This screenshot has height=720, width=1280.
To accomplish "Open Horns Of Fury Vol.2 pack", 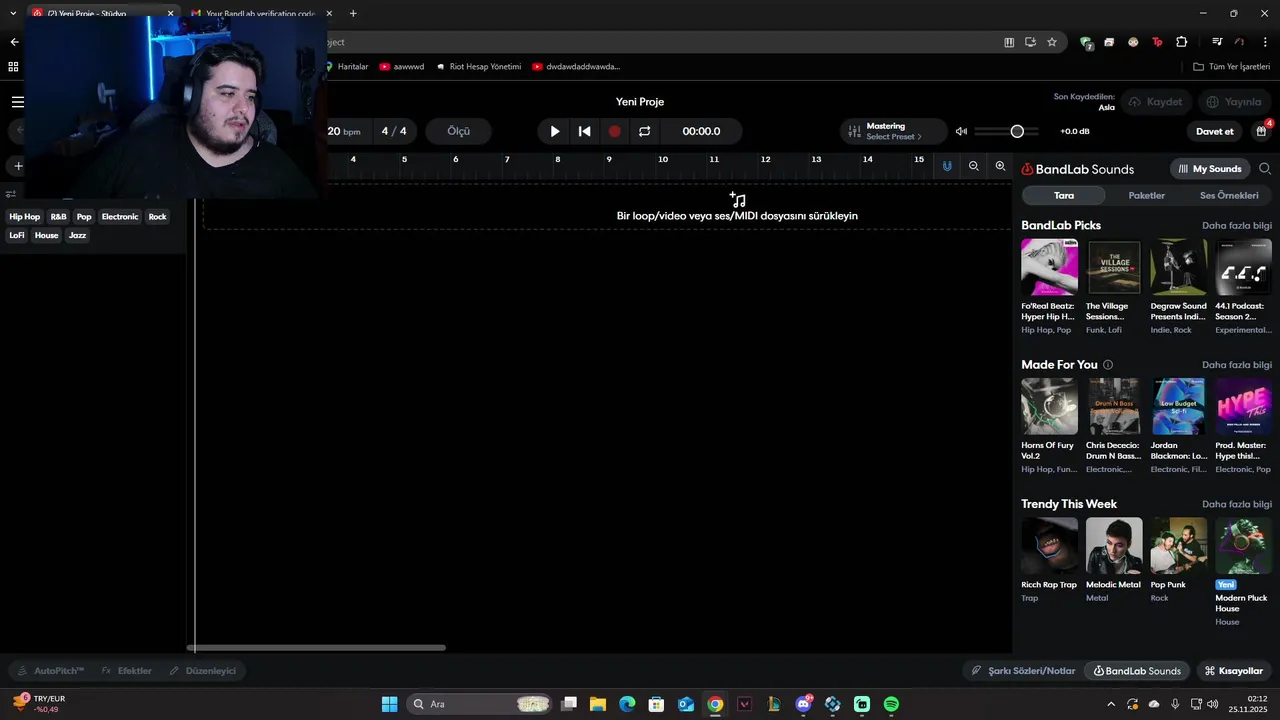I will (1049, 406).
